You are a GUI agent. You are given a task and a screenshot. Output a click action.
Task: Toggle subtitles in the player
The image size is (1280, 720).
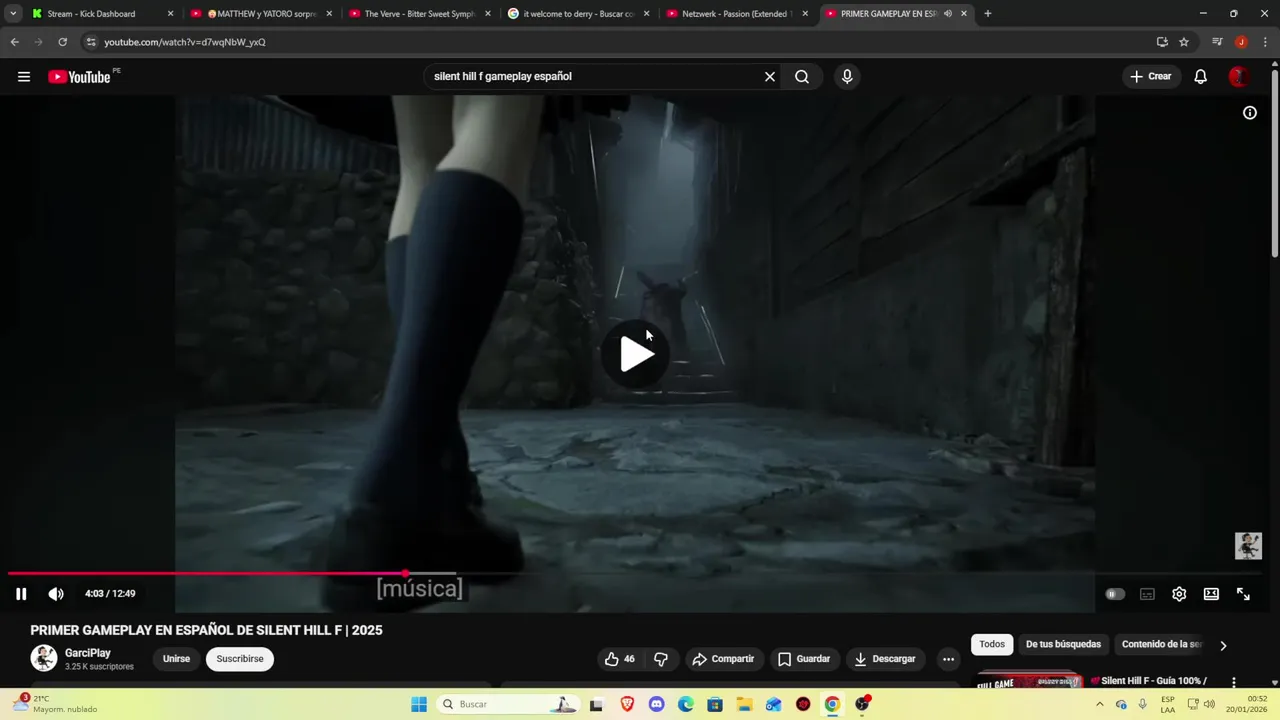pos(1147,594)
